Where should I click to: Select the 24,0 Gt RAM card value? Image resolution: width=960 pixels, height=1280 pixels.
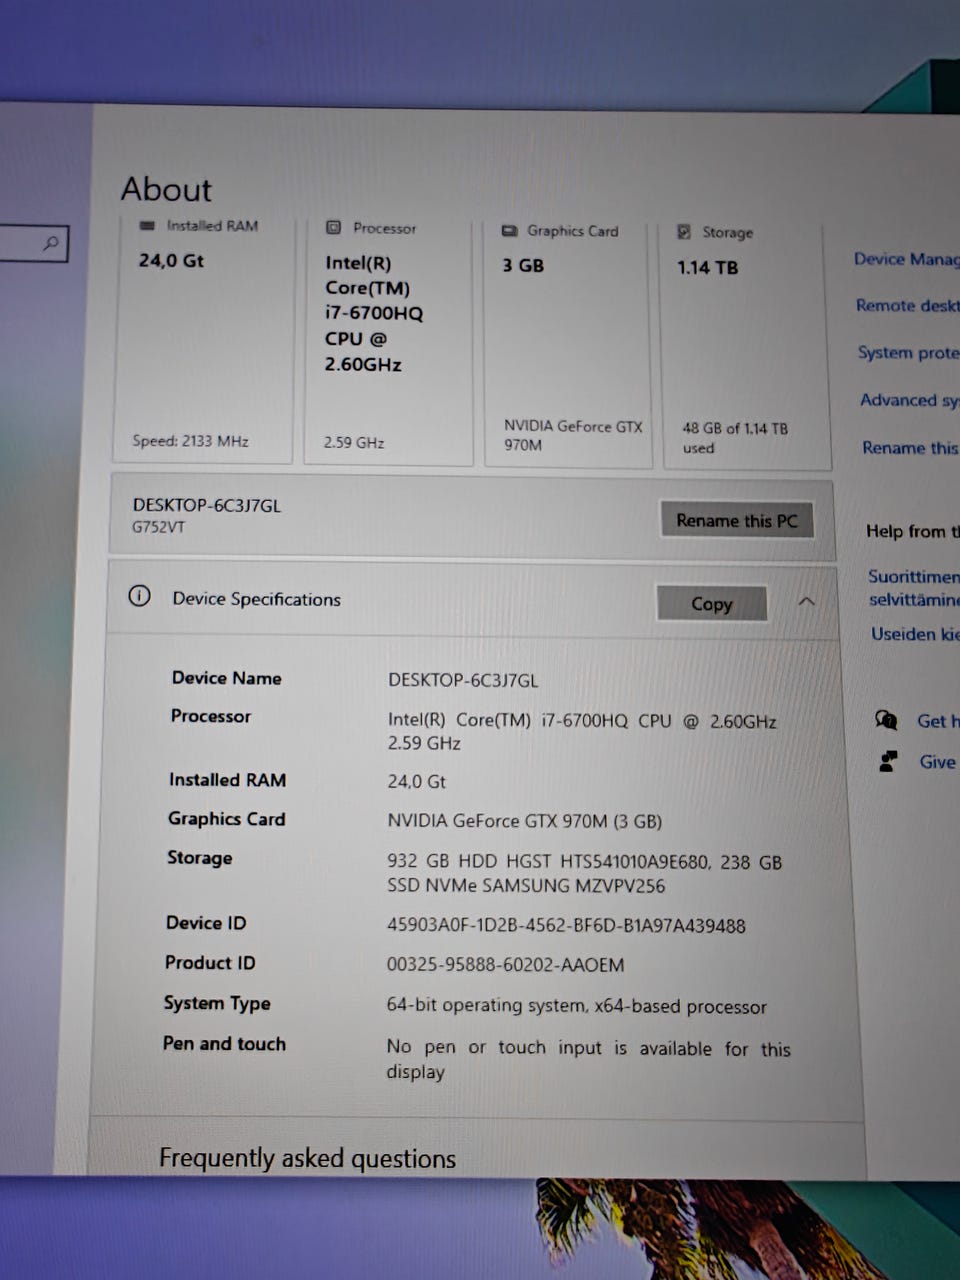click(x=171, y=261)
